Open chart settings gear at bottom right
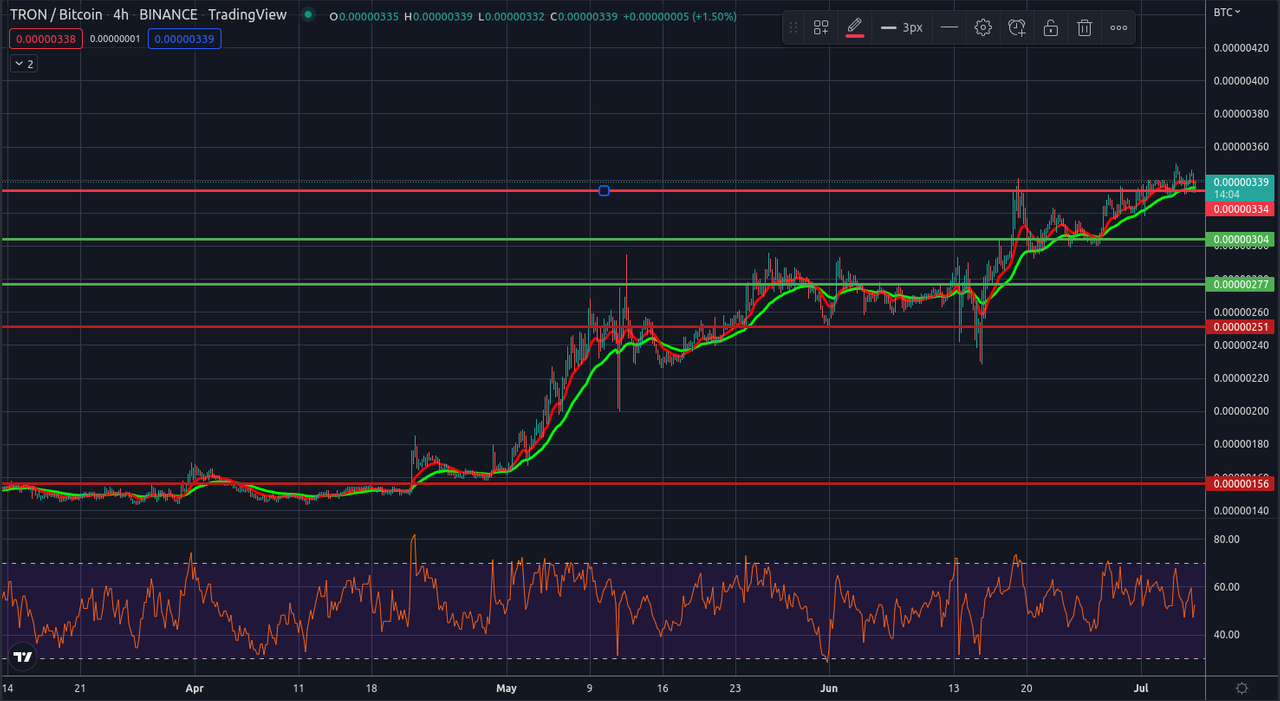The height and width of the screenshot is (701, 1280). (x=1242, y=689)
